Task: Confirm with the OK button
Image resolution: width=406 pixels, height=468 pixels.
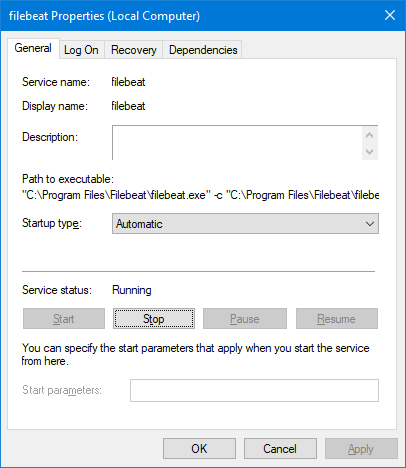Action: click(199, 449)
